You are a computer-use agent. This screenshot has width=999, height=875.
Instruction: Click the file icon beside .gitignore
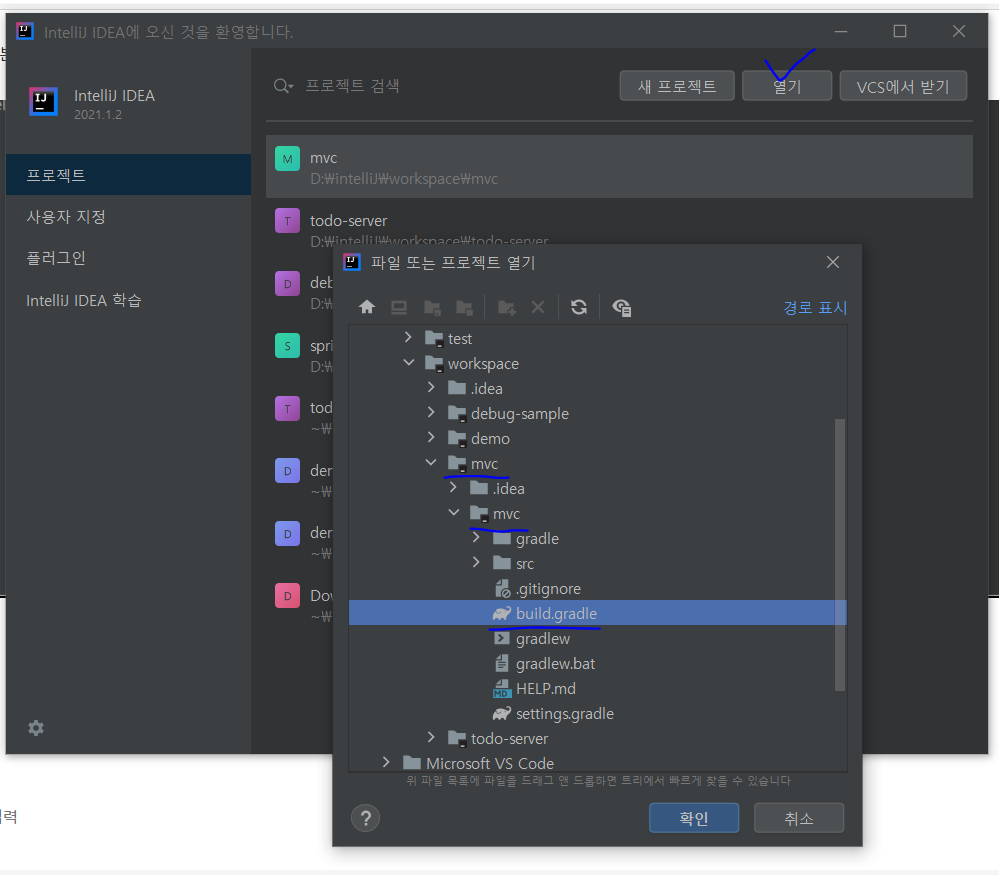(502, 589)
